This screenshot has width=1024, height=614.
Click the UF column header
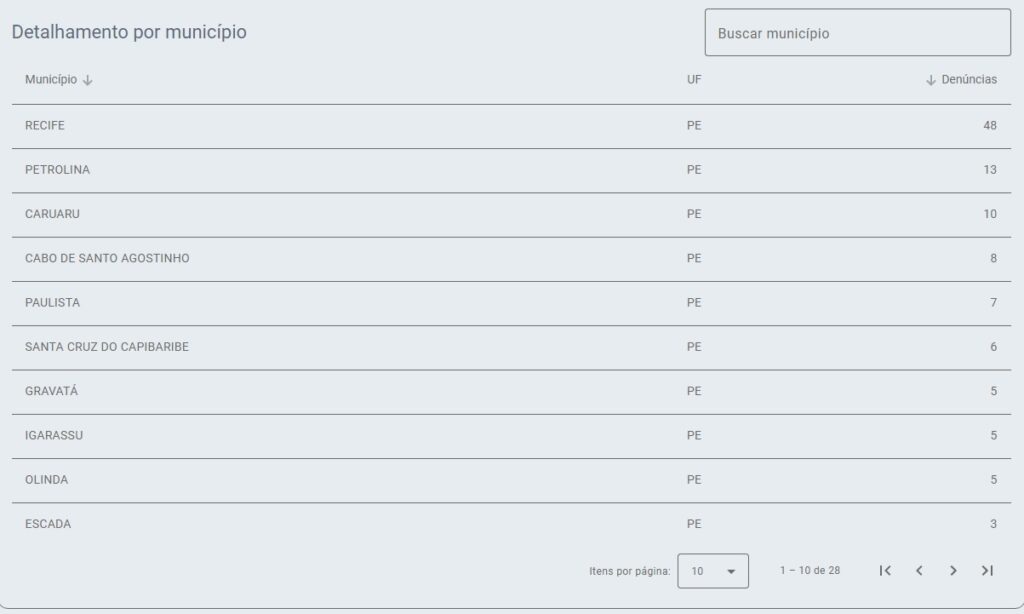694,80
